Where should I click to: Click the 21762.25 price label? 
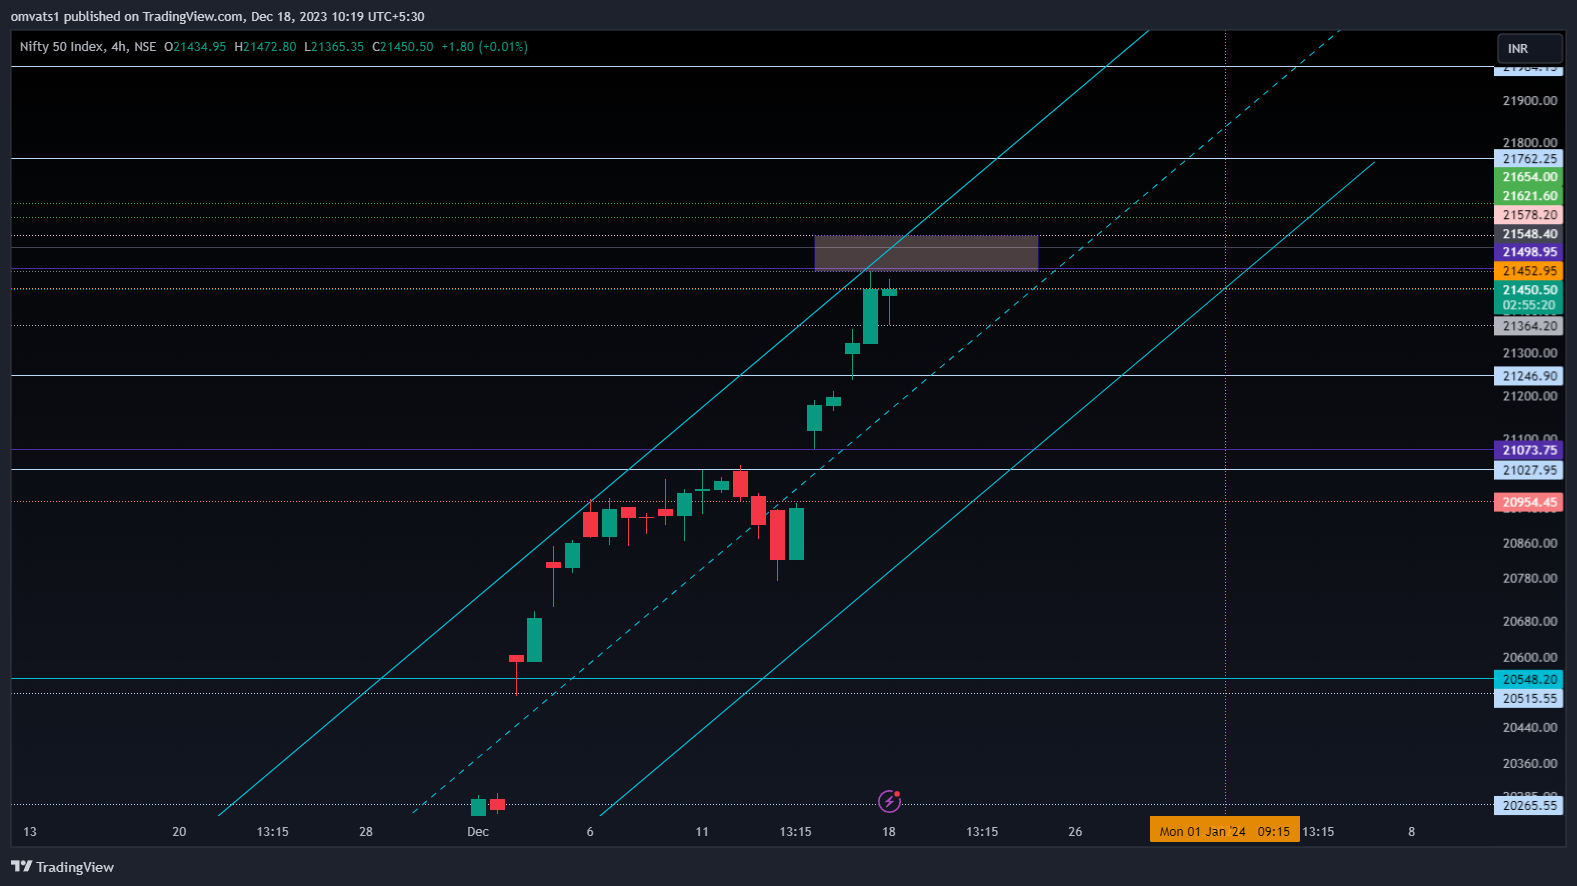coord(1529,158)
